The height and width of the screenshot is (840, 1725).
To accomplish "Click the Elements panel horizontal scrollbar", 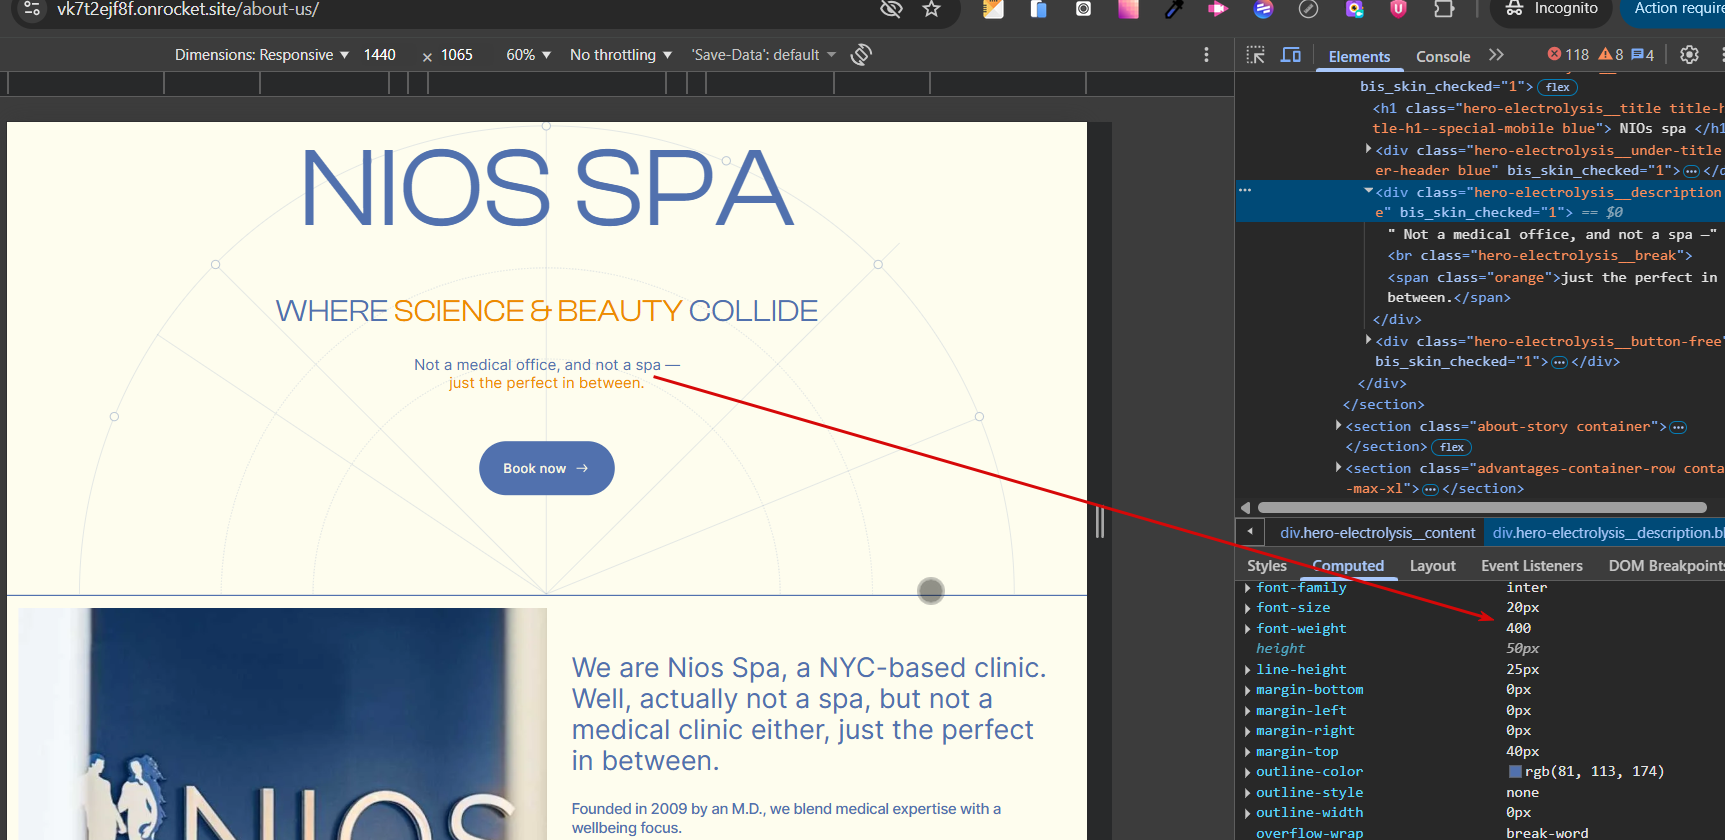I will 1482,507.
